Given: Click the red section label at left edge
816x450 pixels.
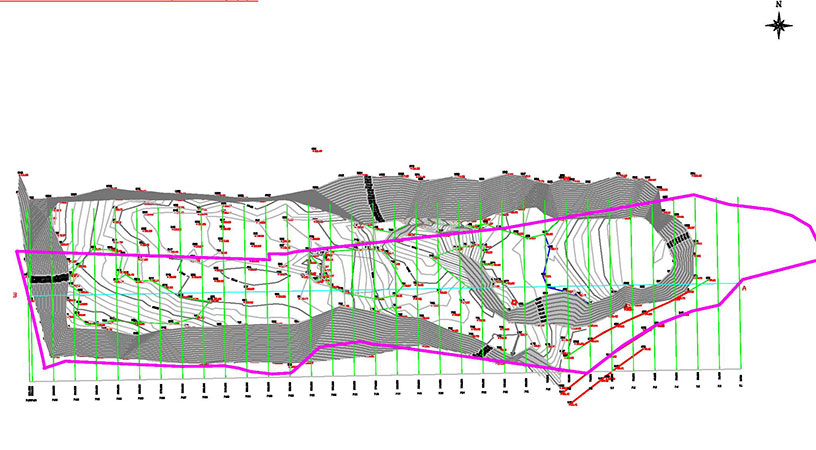Looking at the screenshot, I should click(x=13, y=296).
